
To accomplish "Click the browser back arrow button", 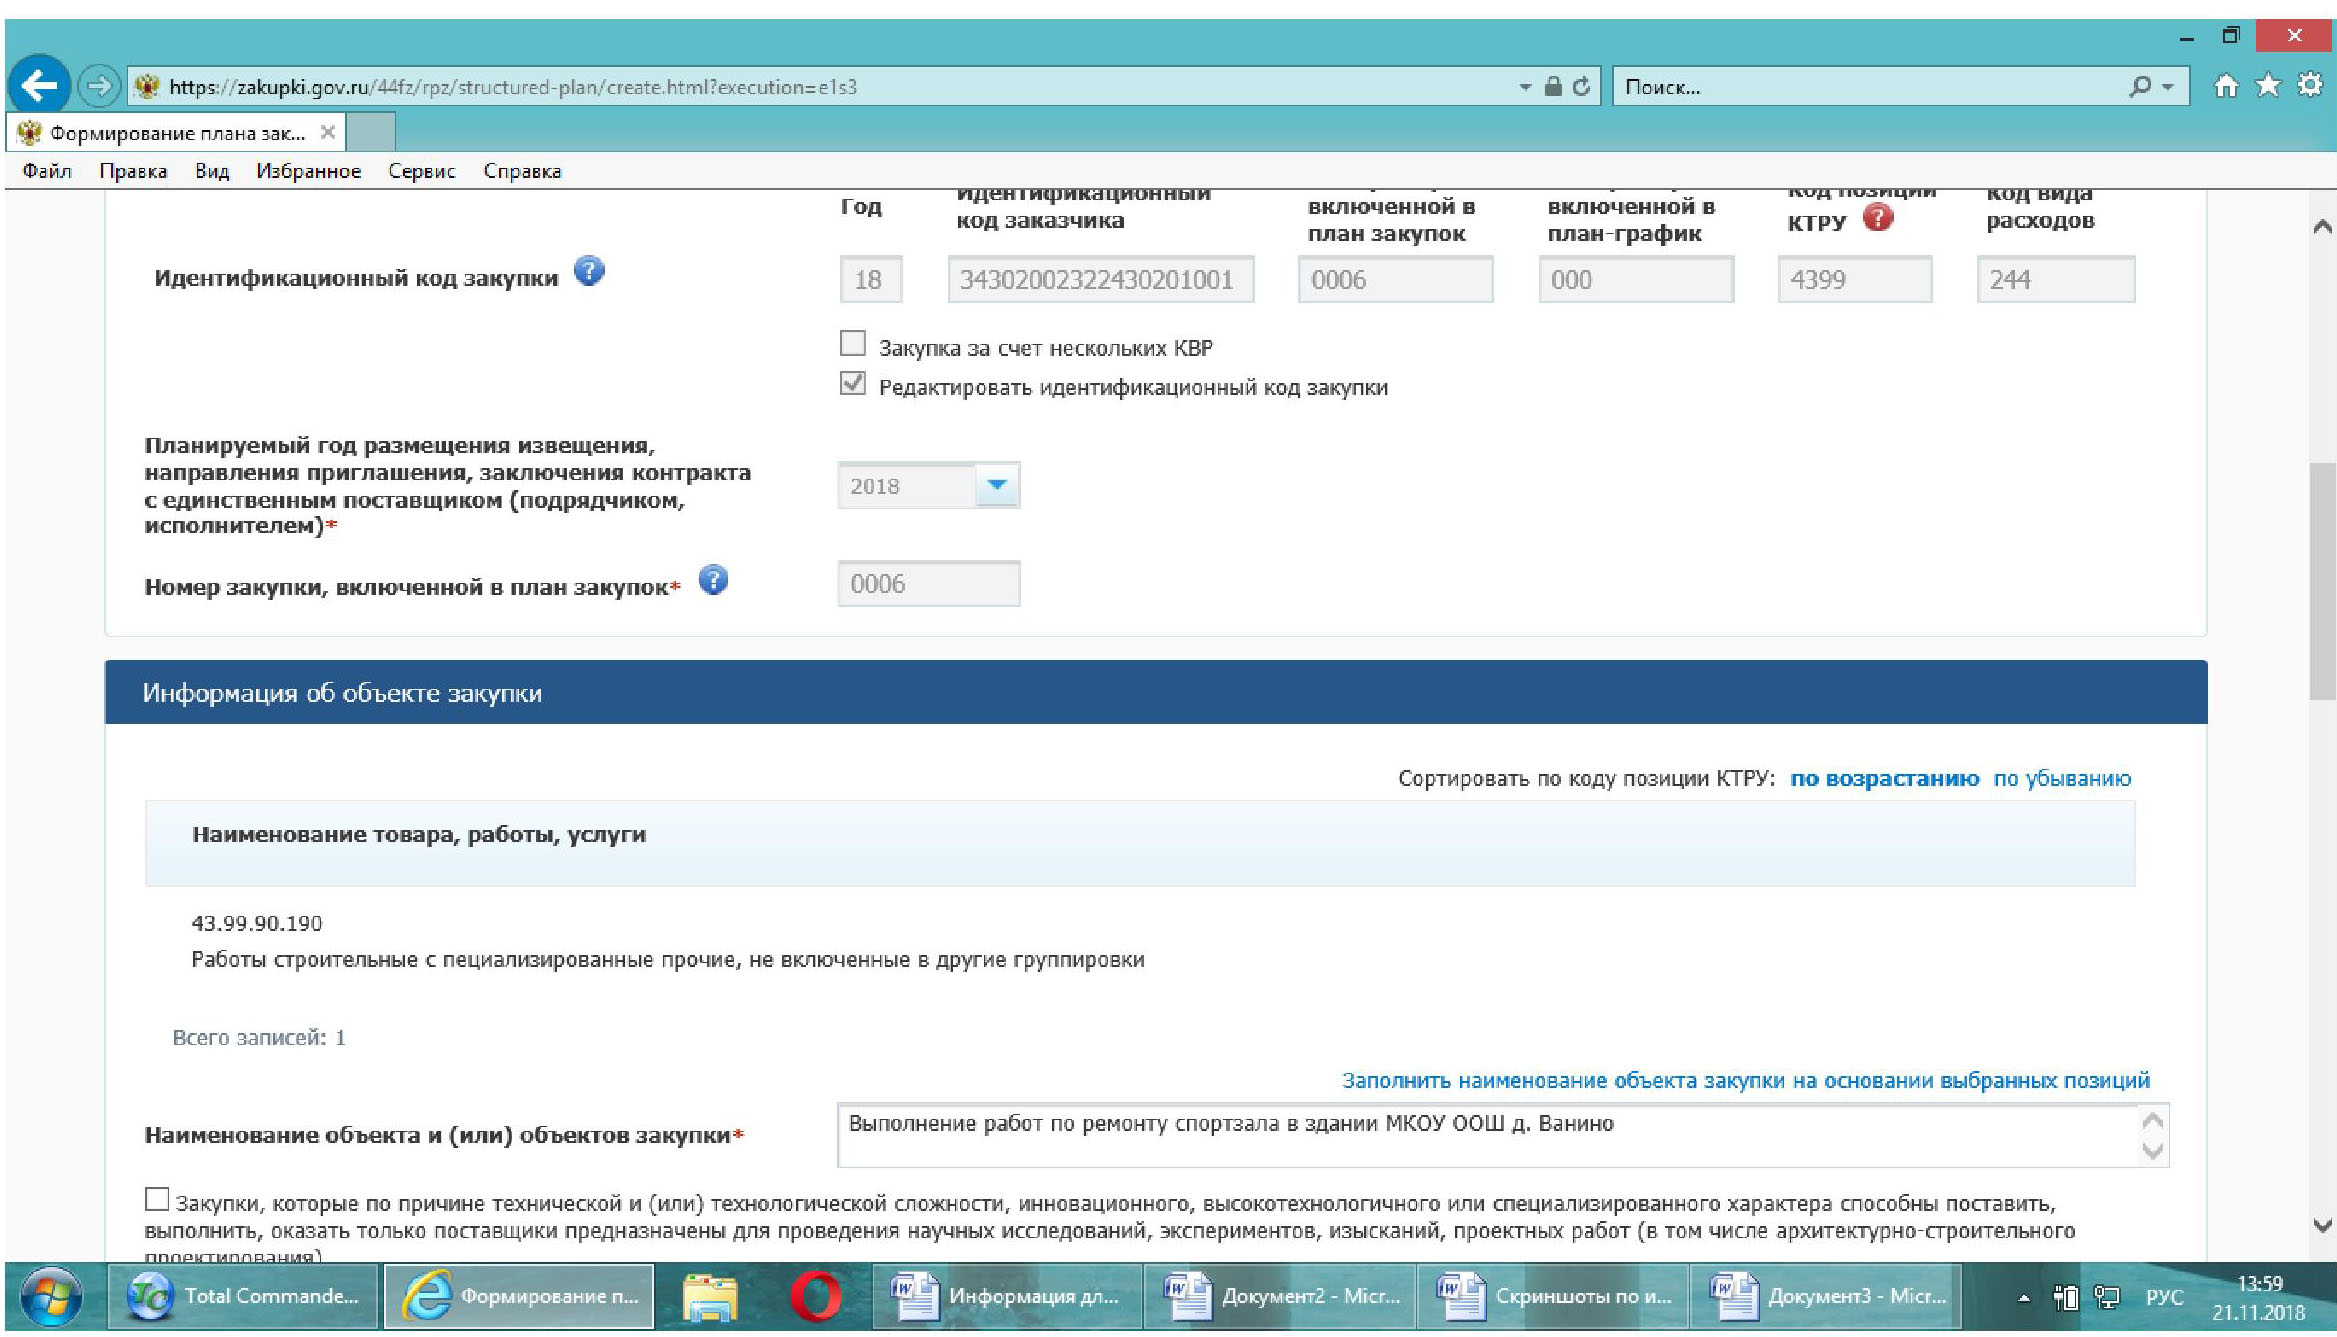I will coord(40,86).
